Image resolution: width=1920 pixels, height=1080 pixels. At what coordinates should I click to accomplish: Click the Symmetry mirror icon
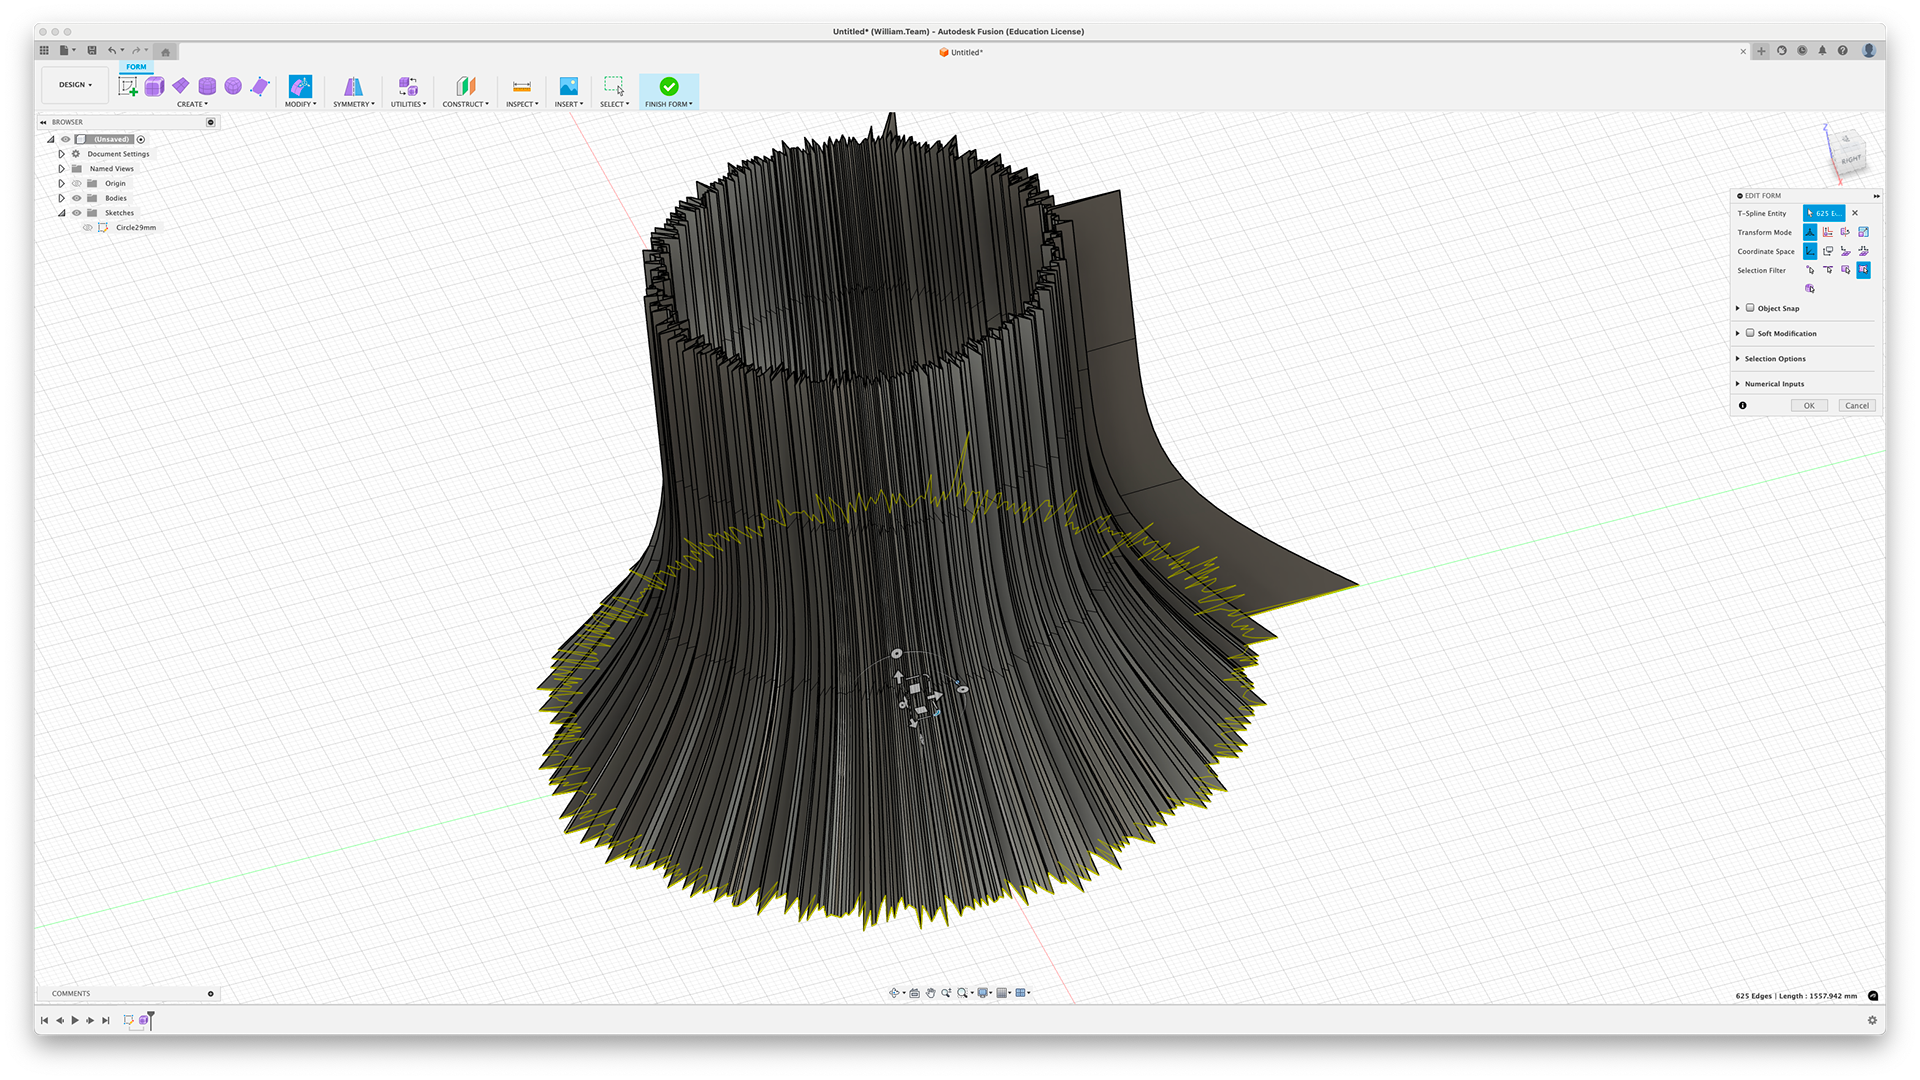pos(353,86)
